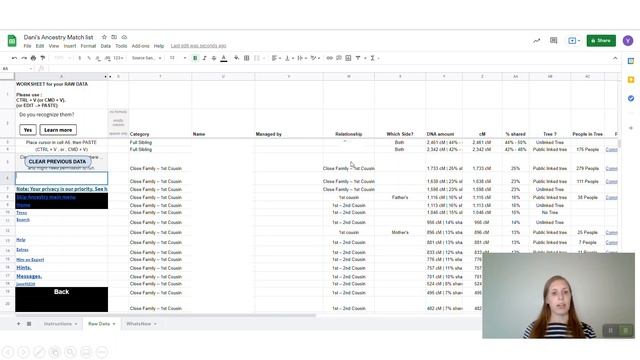Image resolution: width=640 pixels, height=360 pixels.
Task: Pause the webcam recording overlay
Action: point(611,331)
